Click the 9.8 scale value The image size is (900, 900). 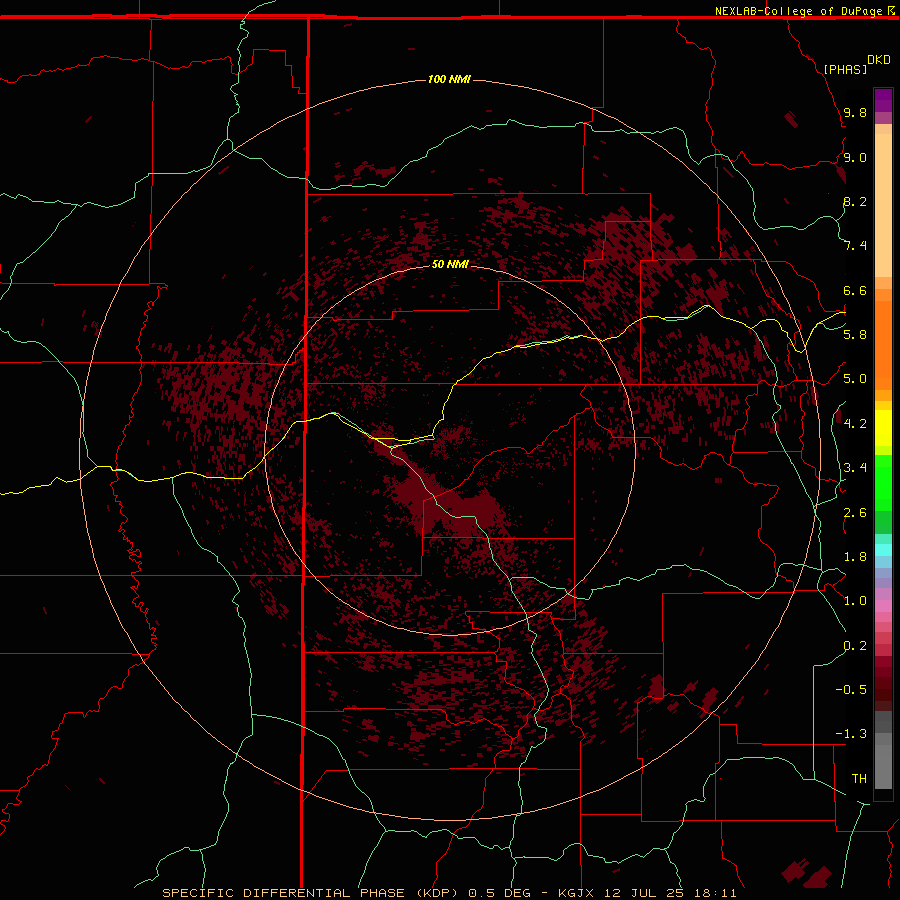click(855, 112)
